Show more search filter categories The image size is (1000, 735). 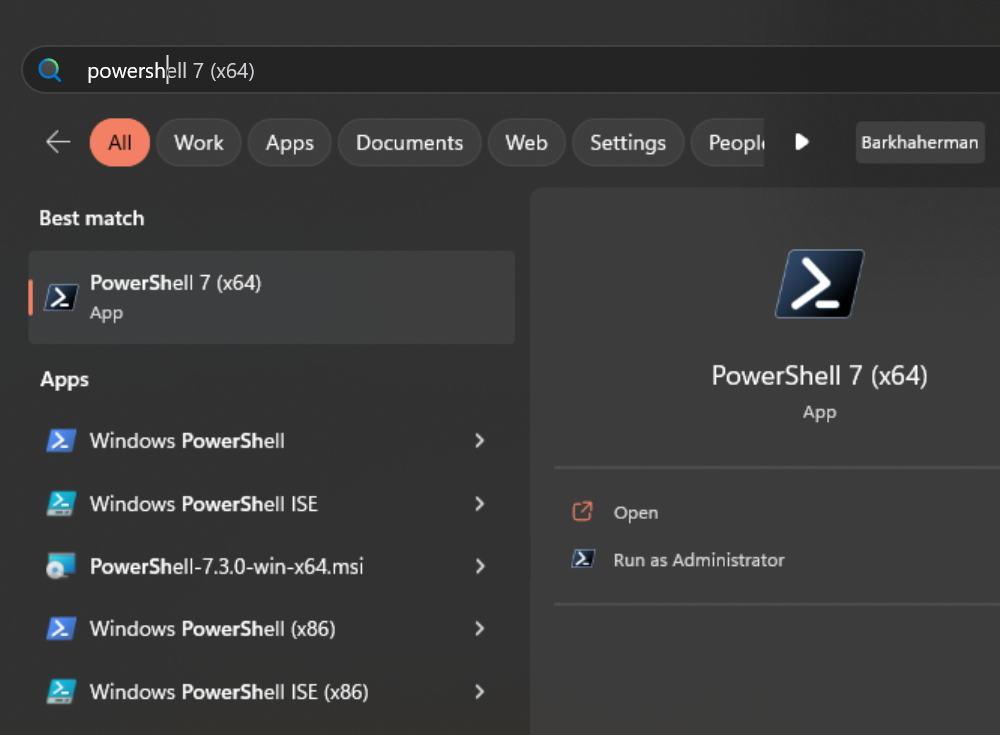tap(802, 142)
